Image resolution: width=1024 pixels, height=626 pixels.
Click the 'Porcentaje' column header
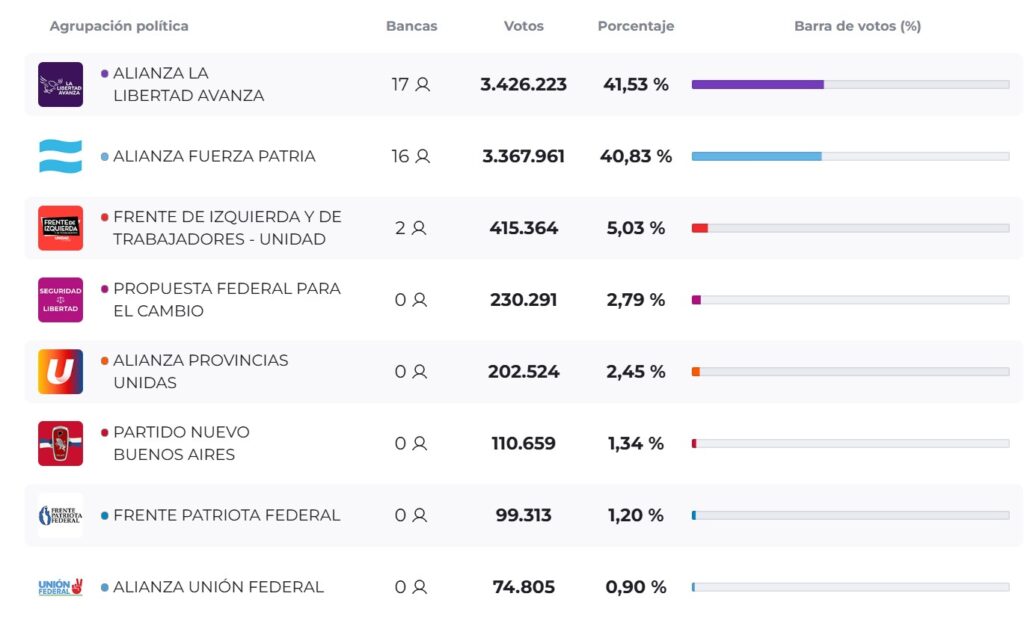[x=636, y=26]
